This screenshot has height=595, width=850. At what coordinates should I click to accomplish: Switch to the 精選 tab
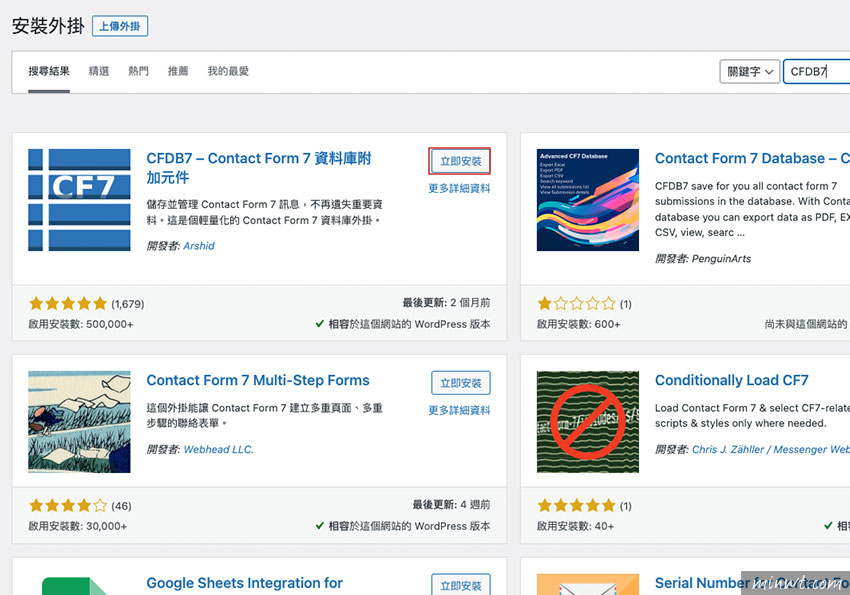pyautogui.click(x=99, y=71)
